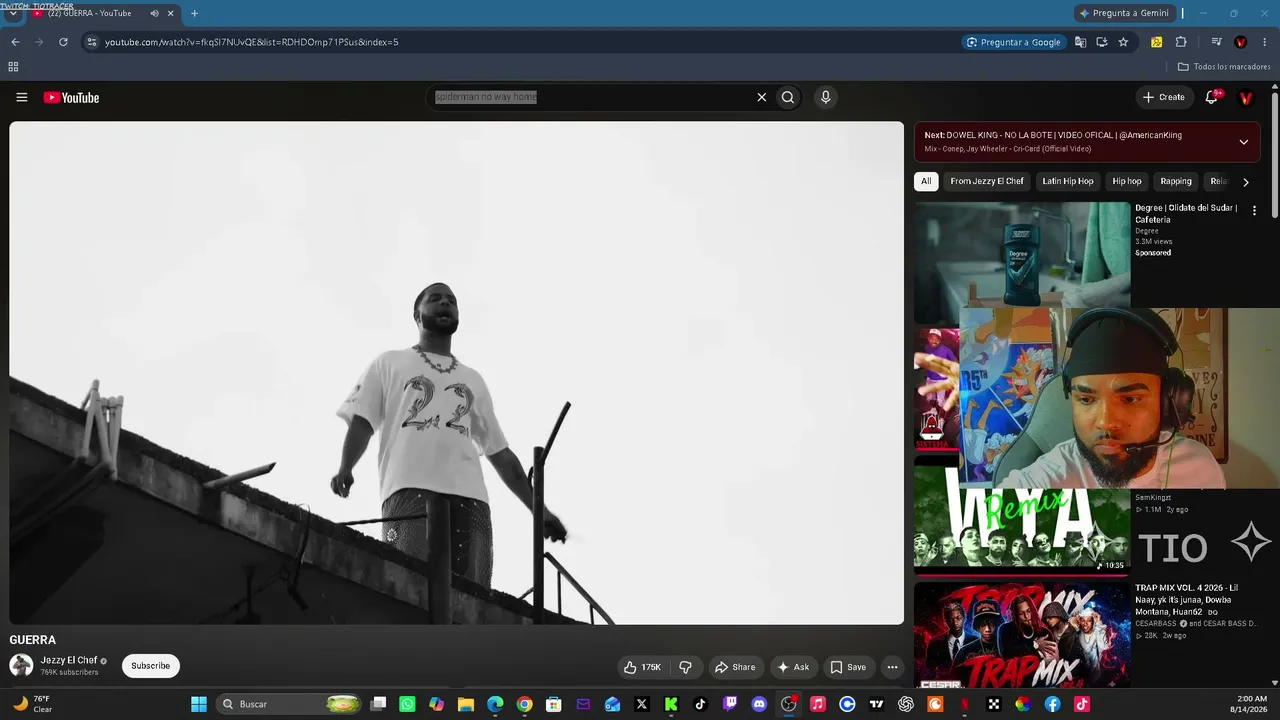Open File Explorer from the taskbar
Screen dimensions: 1280x720
(465, 704)
